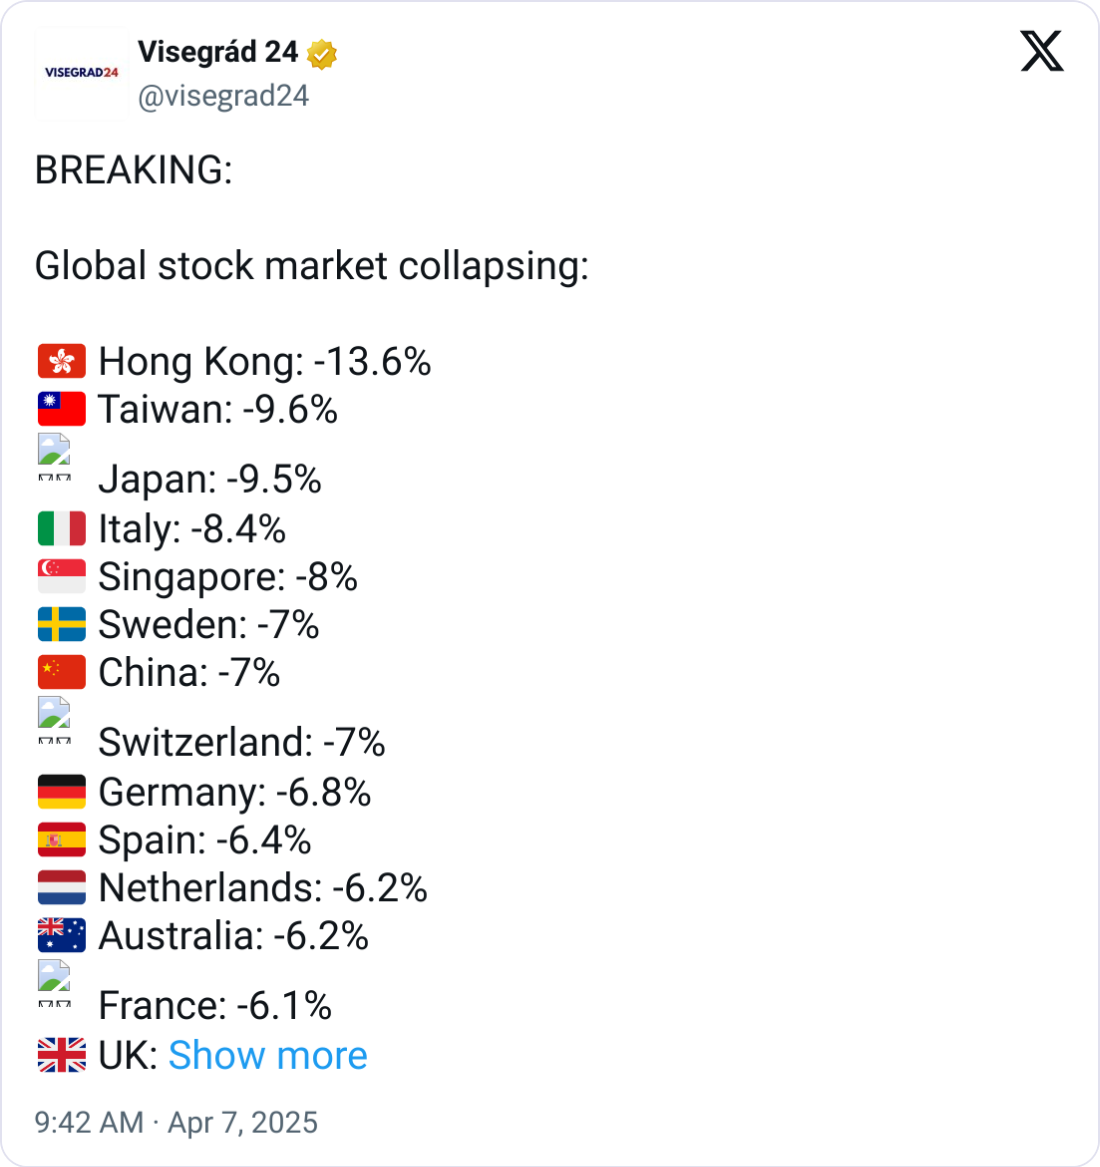Expand the tweet with Show more
The height and width of the screenshot is (1167, 1100).
coord(267,1055)
